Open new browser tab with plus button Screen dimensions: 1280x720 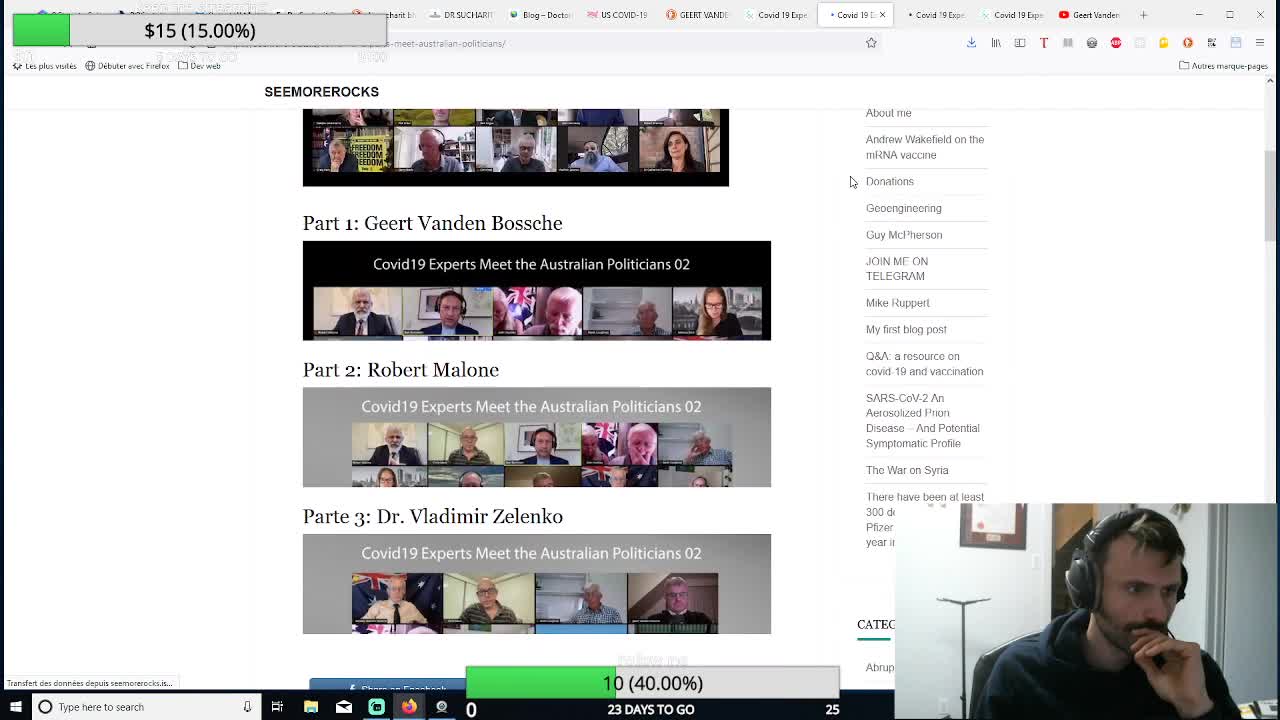pos(1143,15)
